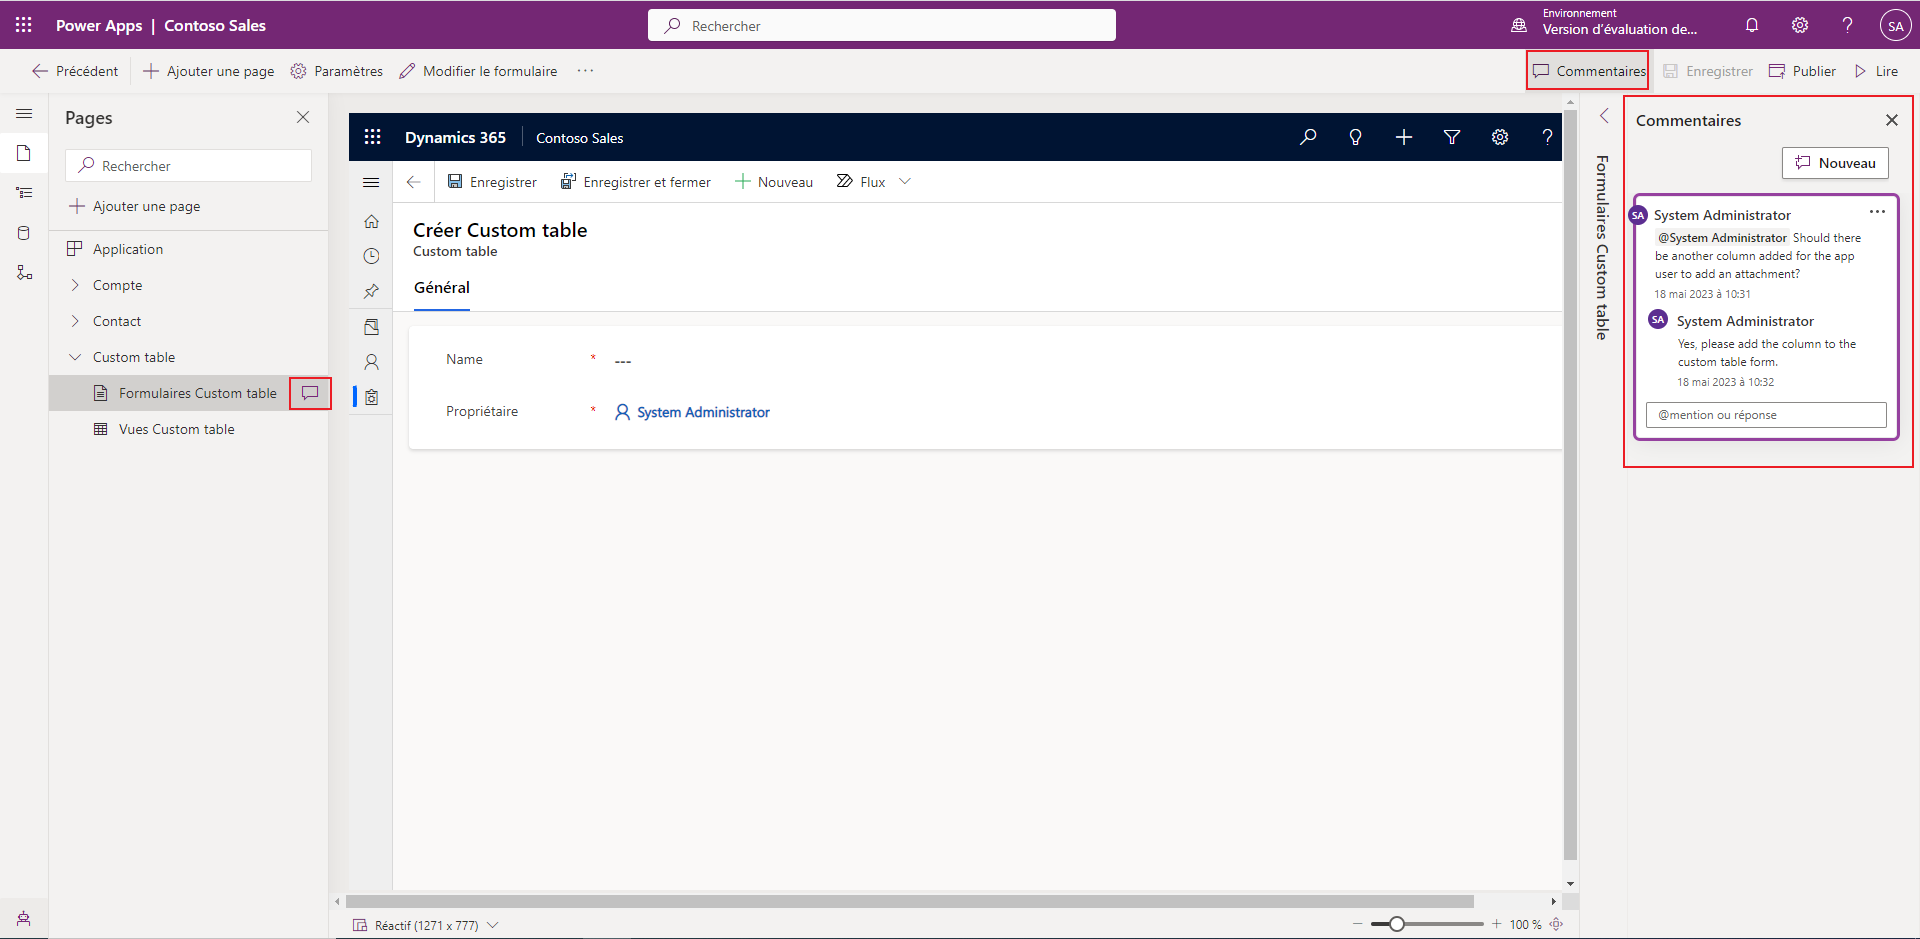Click the Recent clock icon in preview sitemap
The height and width of the screenshot is (939, 1920).
371,256
